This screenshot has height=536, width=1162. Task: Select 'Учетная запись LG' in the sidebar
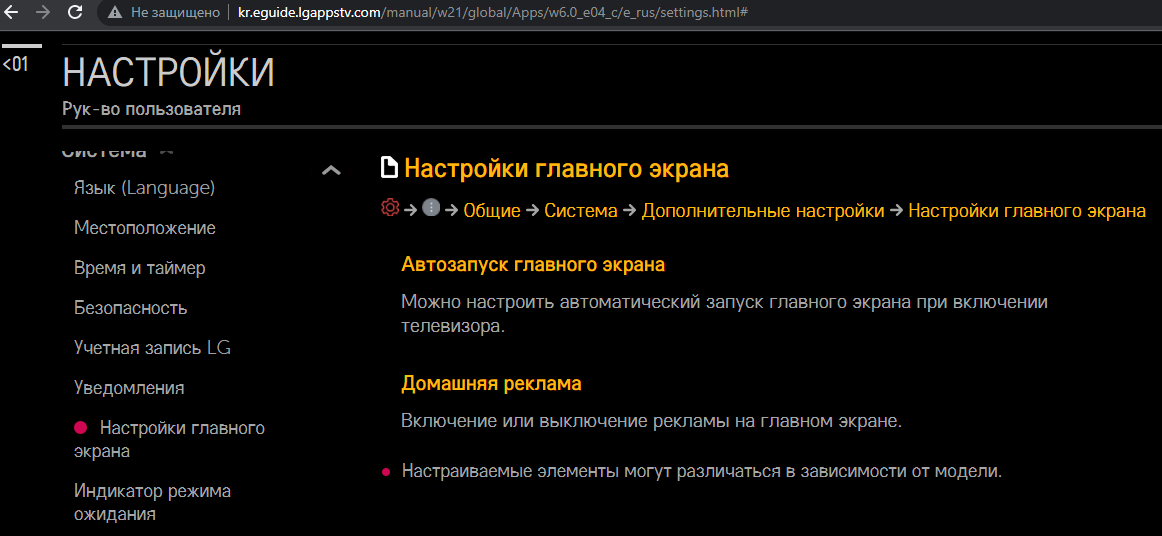click(x=152, y=348)
